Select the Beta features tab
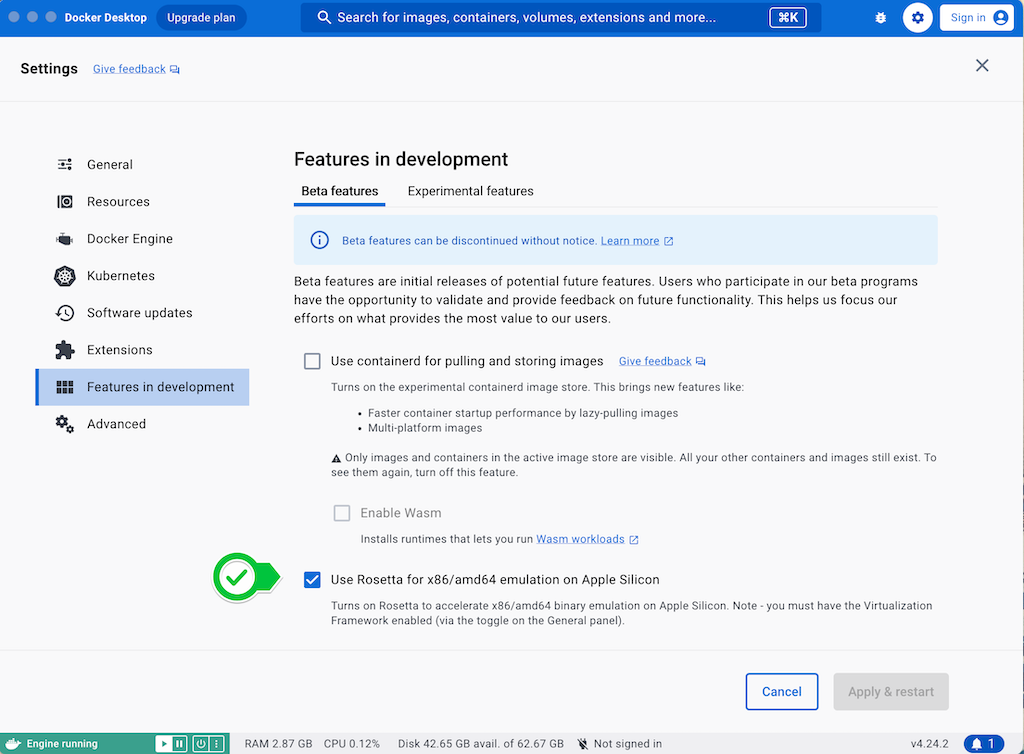The width and height of the screenshot is (1024, 754). [340, 191]
